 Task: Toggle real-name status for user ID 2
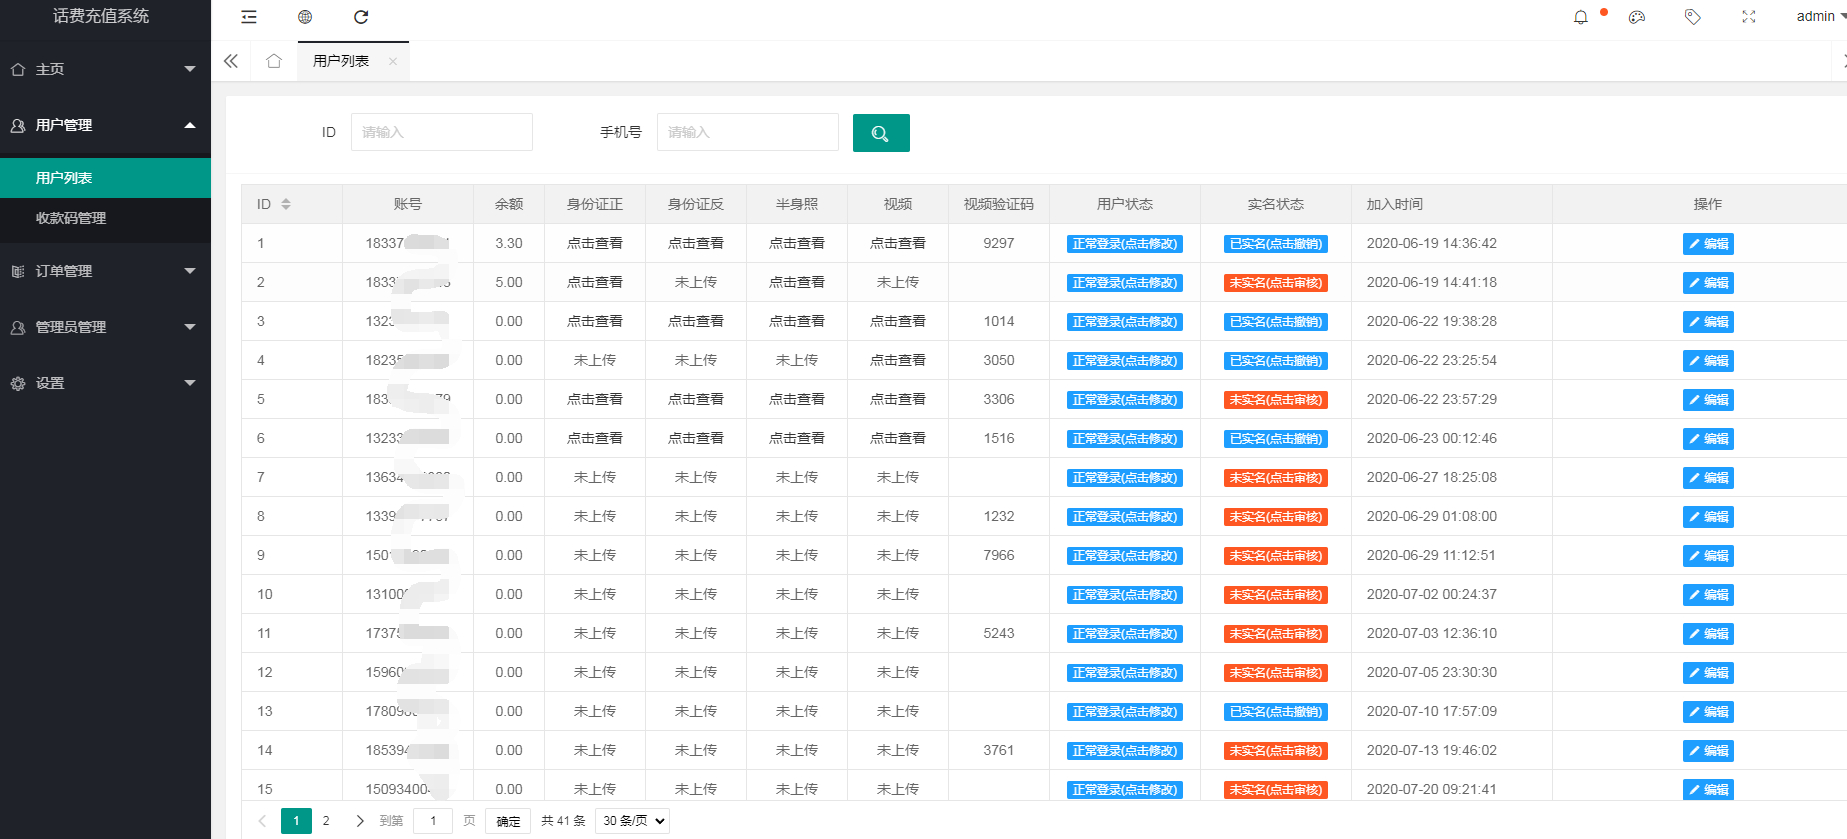coord(1276,283)
